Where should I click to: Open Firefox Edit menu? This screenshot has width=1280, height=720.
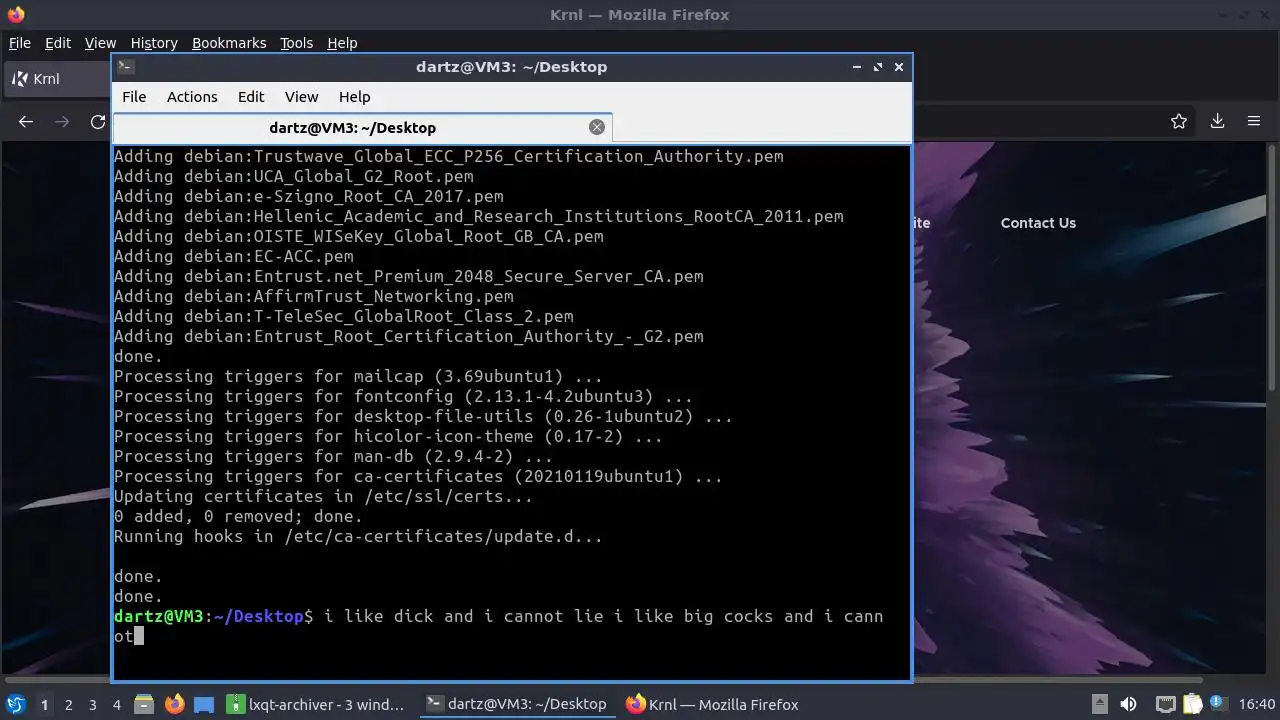point(58,43)
